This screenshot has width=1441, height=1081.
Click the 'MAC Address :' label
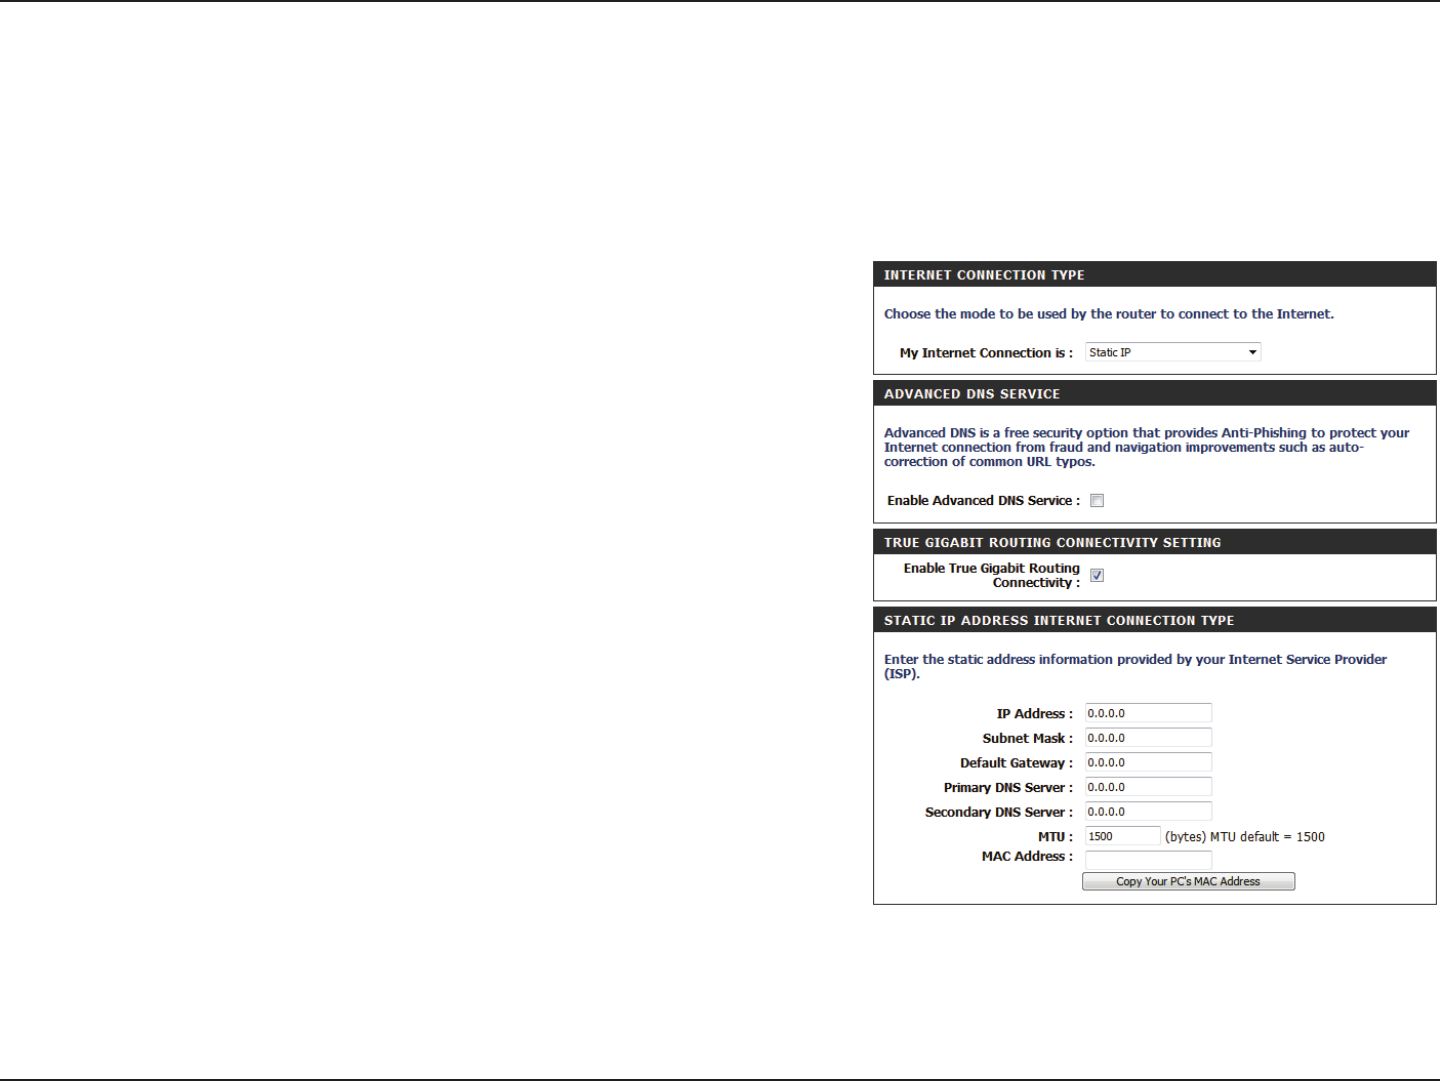point(1027,857)
